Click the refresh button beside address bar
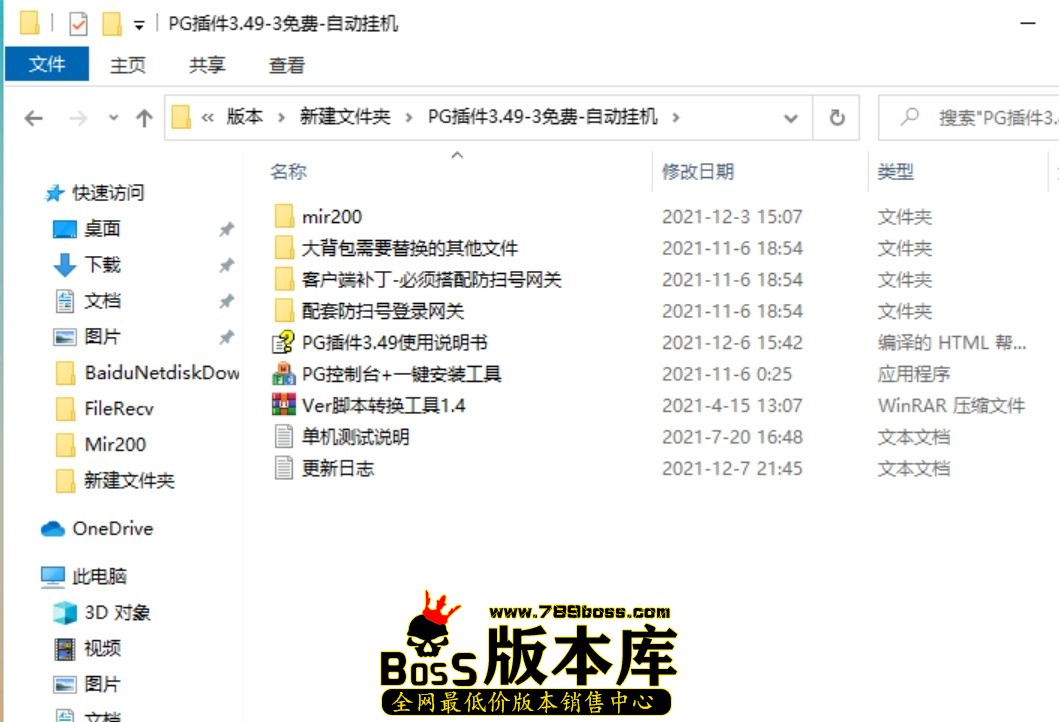The height and width of the screenshot is (722, 1059). tap(837, 118)
